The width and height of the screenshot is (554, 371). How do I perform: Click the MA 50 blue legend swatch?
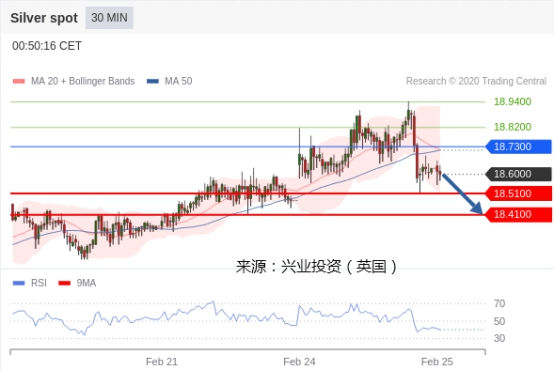[153, 81]
